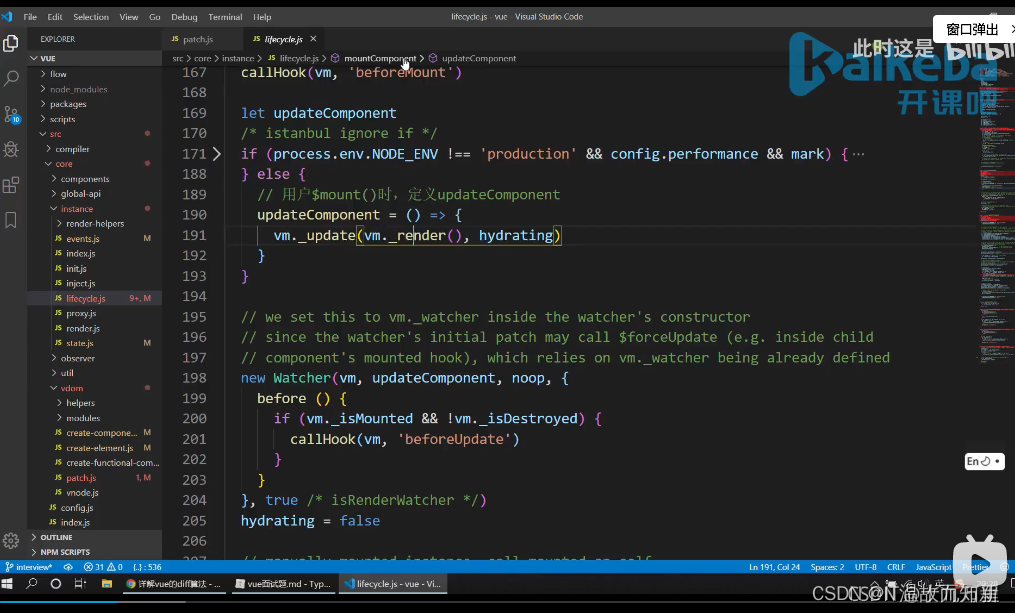Collapse the VUE root folder section
This screenshot has height=613, width=1015.
pyautogui.click(x=95, y=58)
